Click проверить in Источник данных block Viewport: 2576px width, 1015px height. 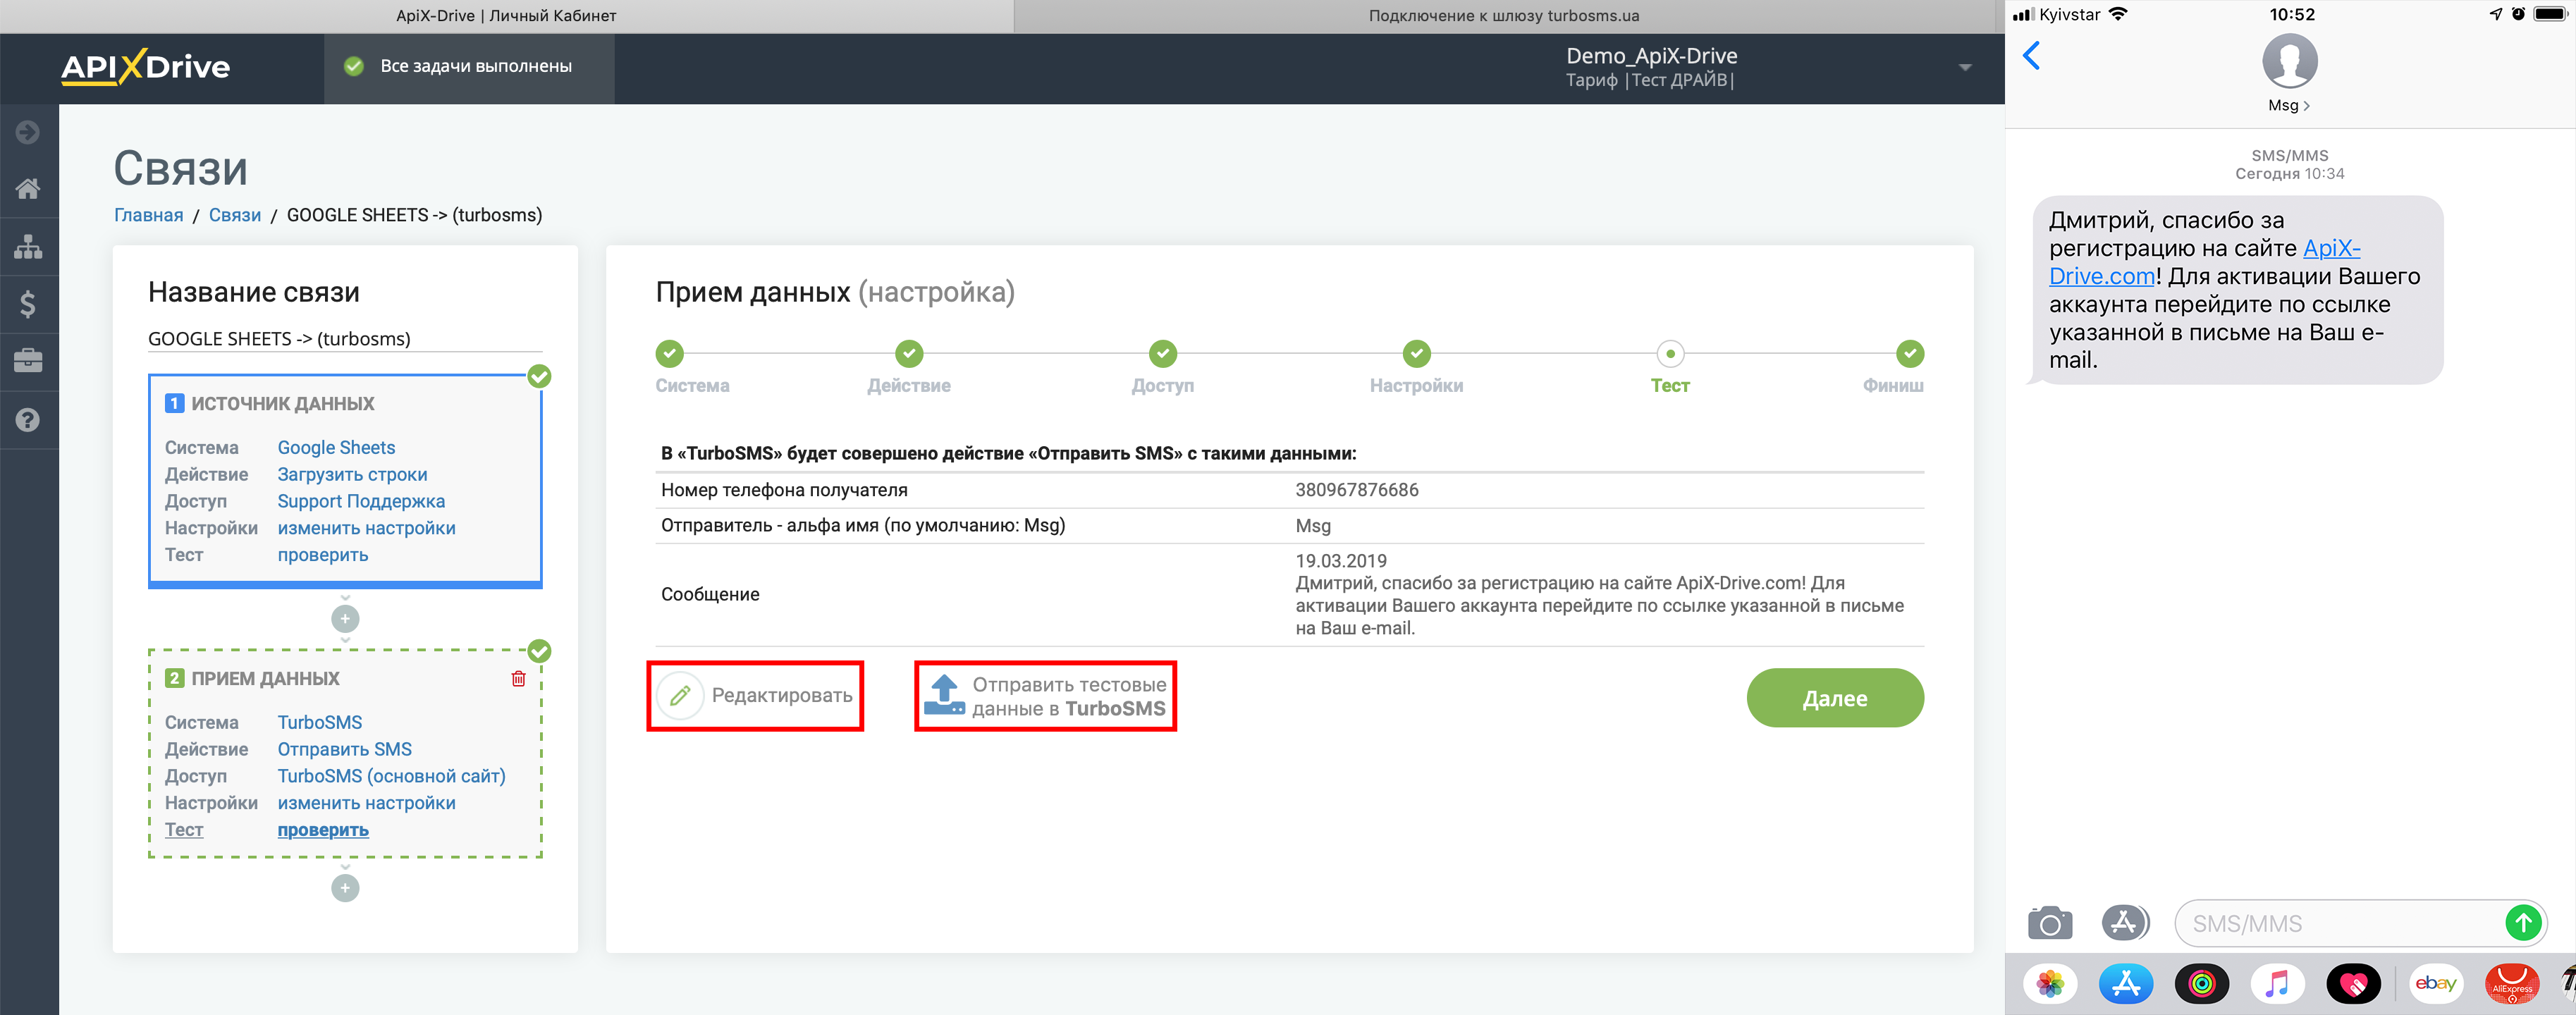click(323, 555)
